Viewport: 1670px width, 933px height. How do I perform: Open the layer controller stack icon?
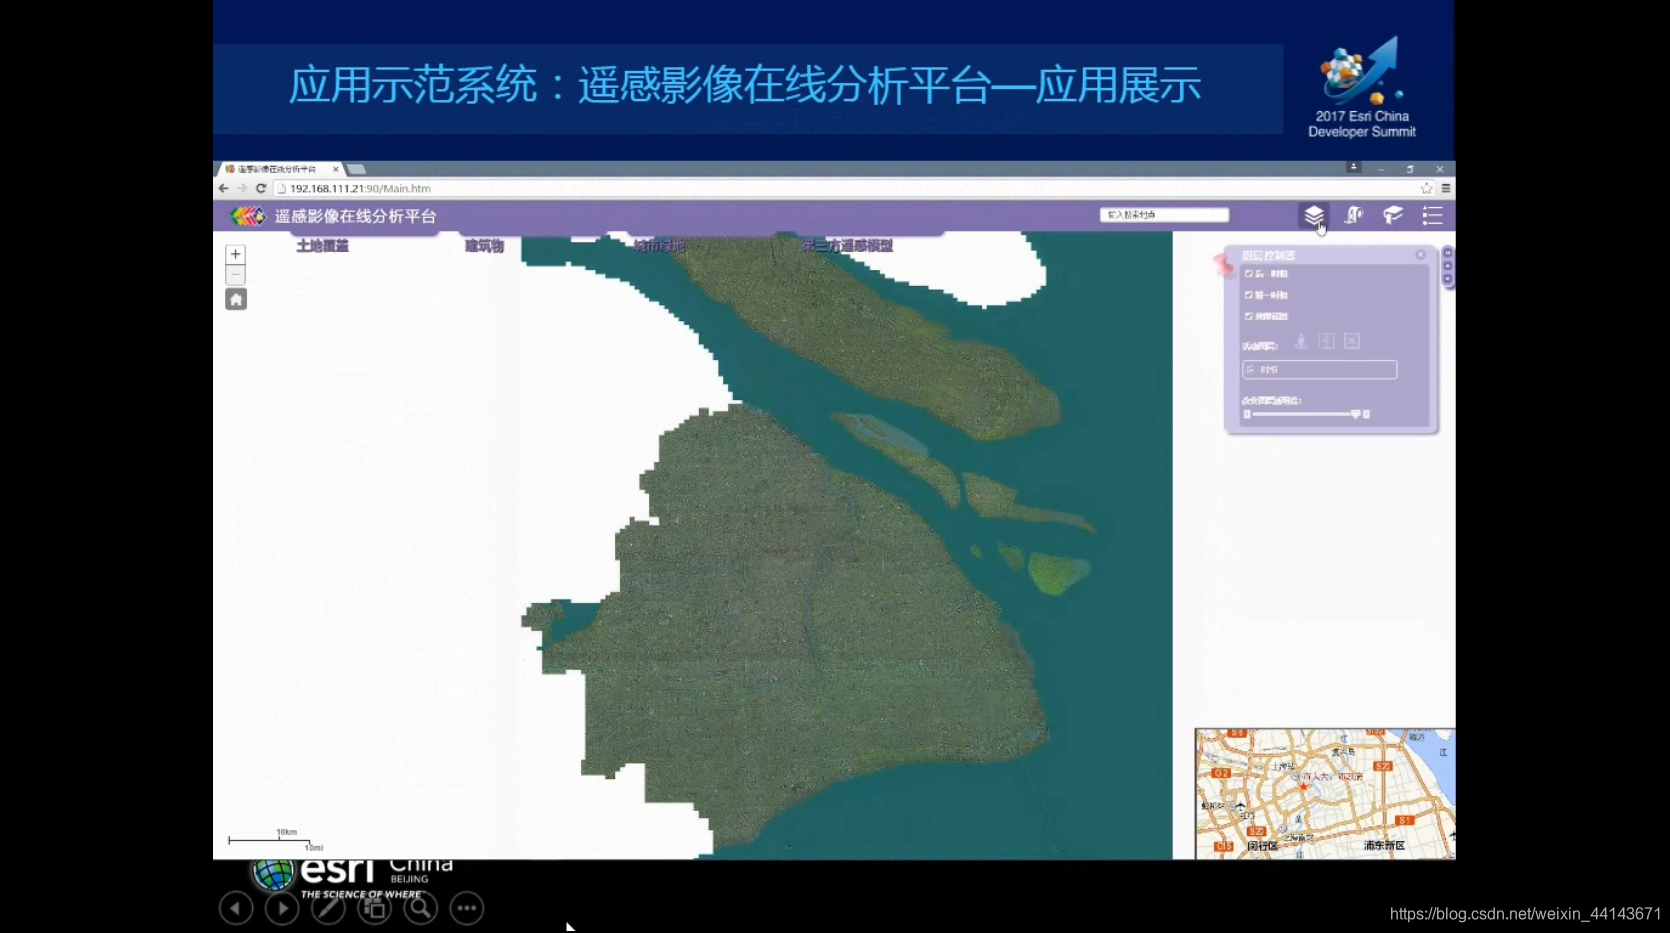pos(1313,215)
